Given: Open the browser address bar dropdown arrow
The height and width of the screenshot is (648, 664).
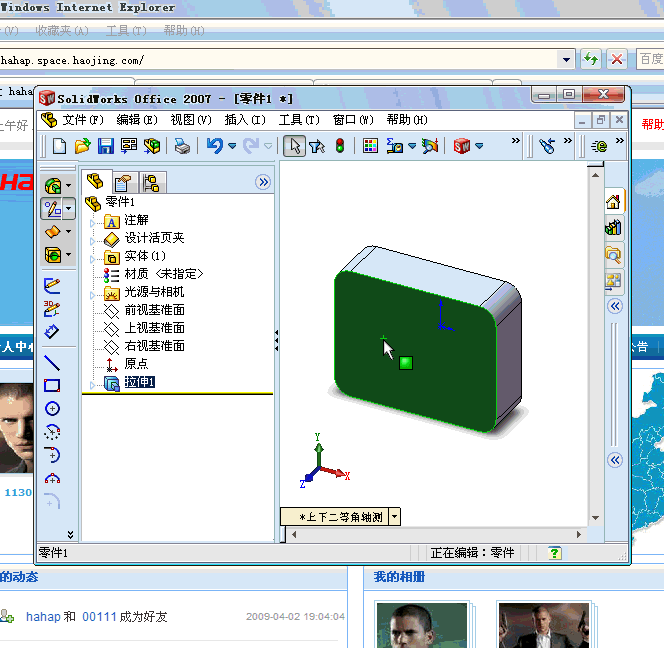Looking at the screenshot, I should 566,59.
